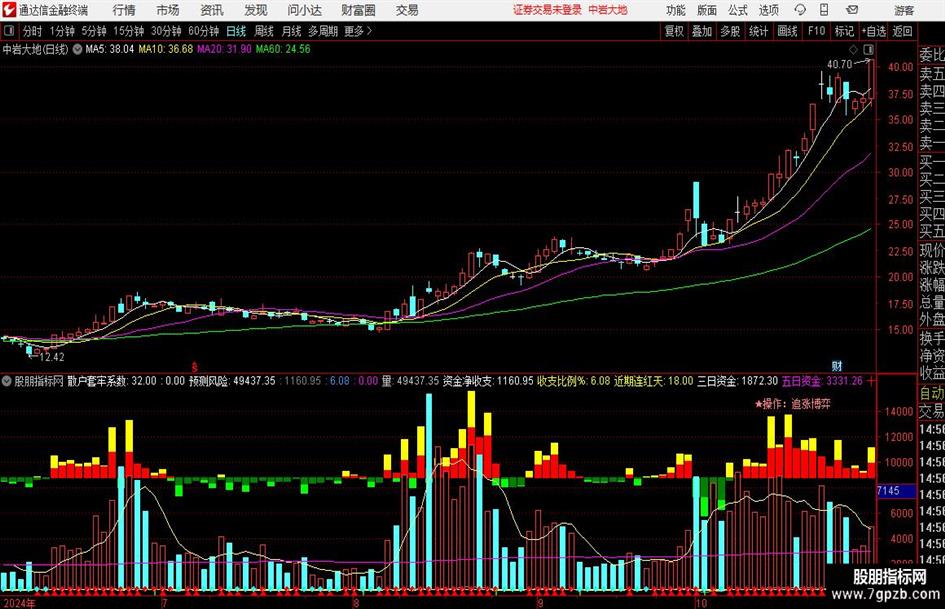Open the envelope message icon

point(852,10)
